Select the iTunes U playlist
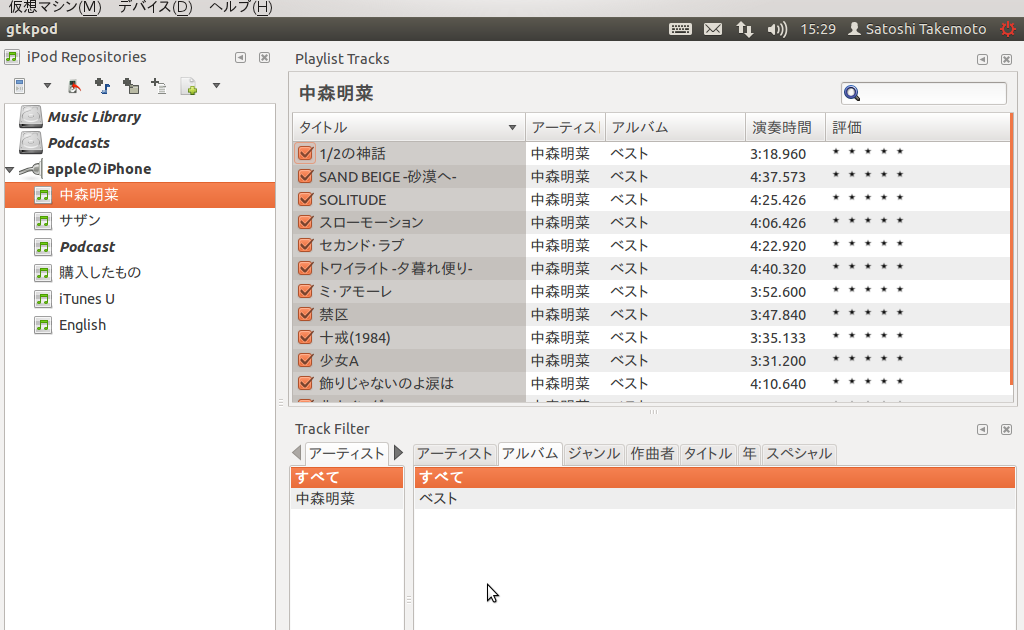Viewport: 1024px width, 630px height. [87, 299]
